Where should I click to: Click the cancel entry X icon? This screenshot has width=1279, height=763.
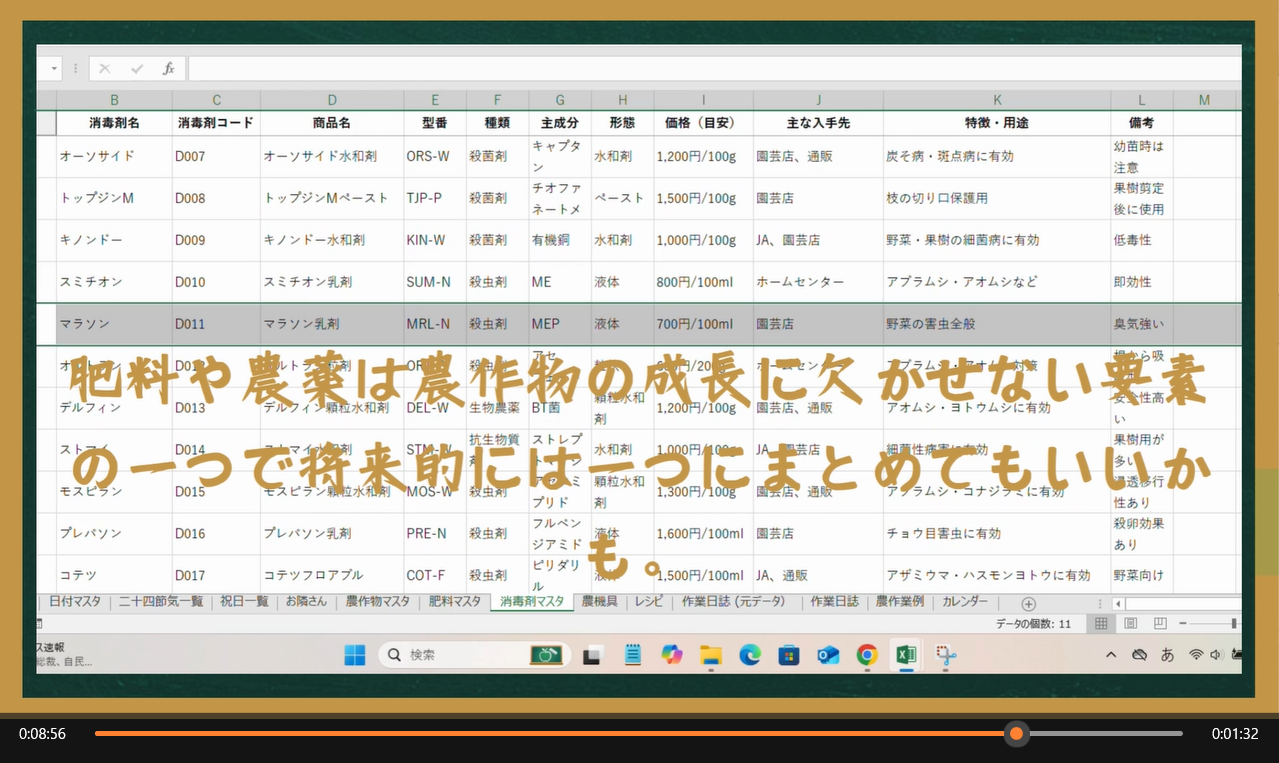point(105,69)
